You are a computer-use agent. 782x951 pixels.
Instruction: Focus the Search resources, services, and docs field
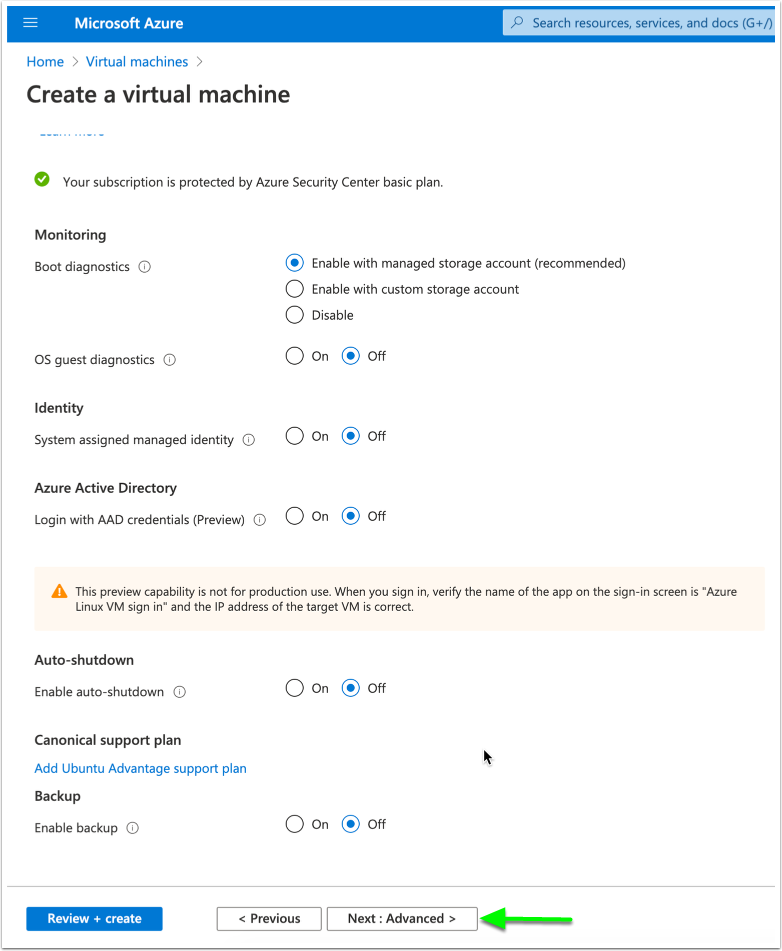tap(650, 23)
